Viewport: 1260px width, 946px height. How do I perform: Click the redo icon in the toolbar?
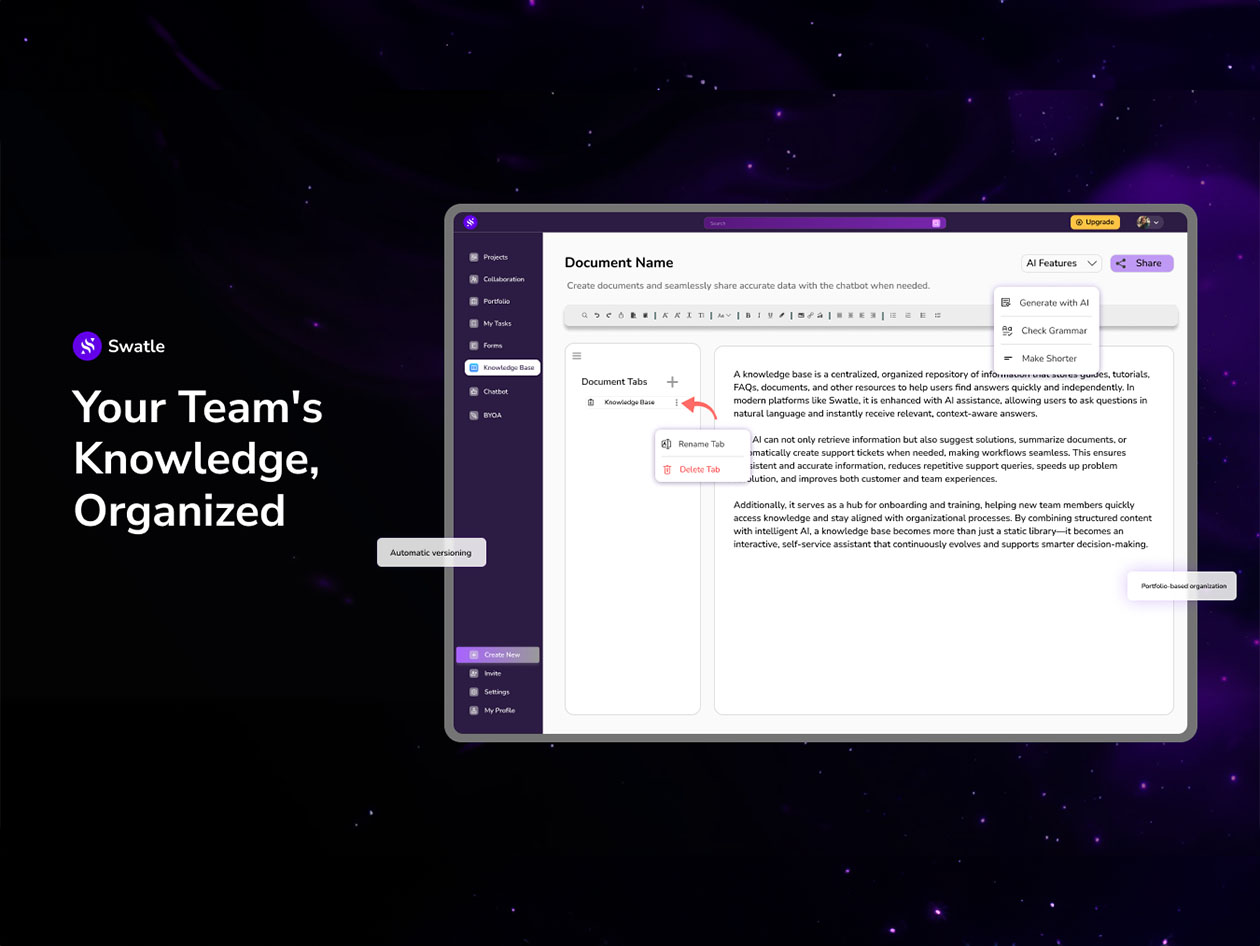click(x=608, y=315)
